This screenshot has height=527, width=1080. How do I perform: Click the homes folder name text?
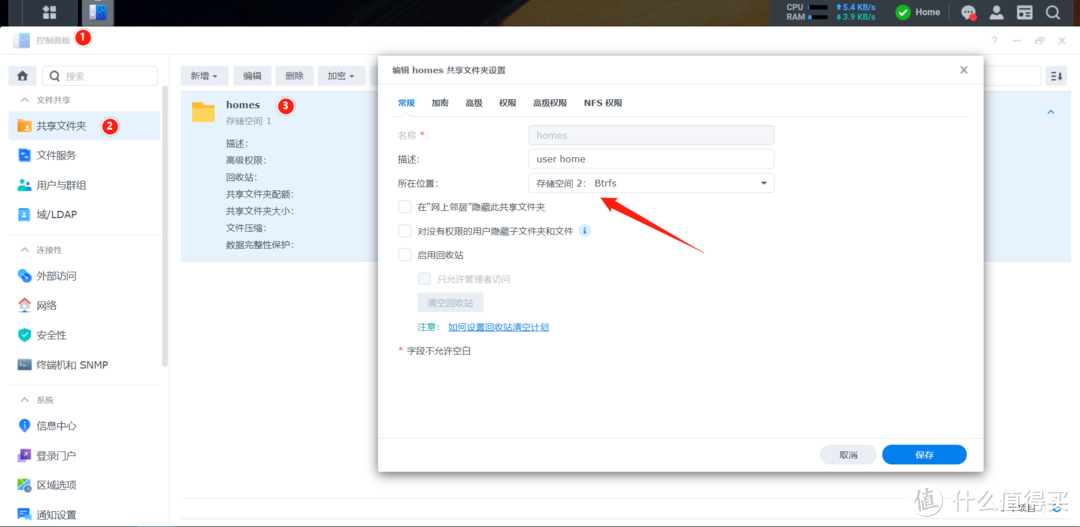click(243, 105)
